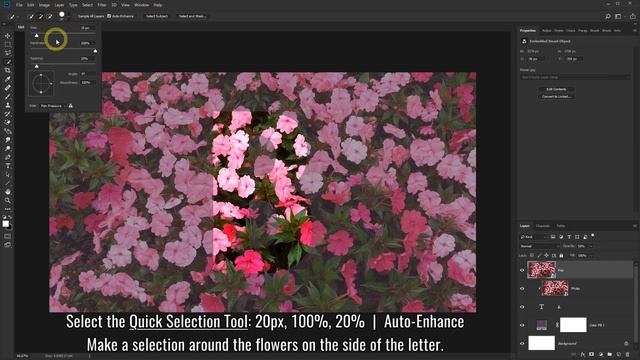640x360 pixels.
Task: Select the Quick Selection tool in toolbar
Action: pos(7,62)
